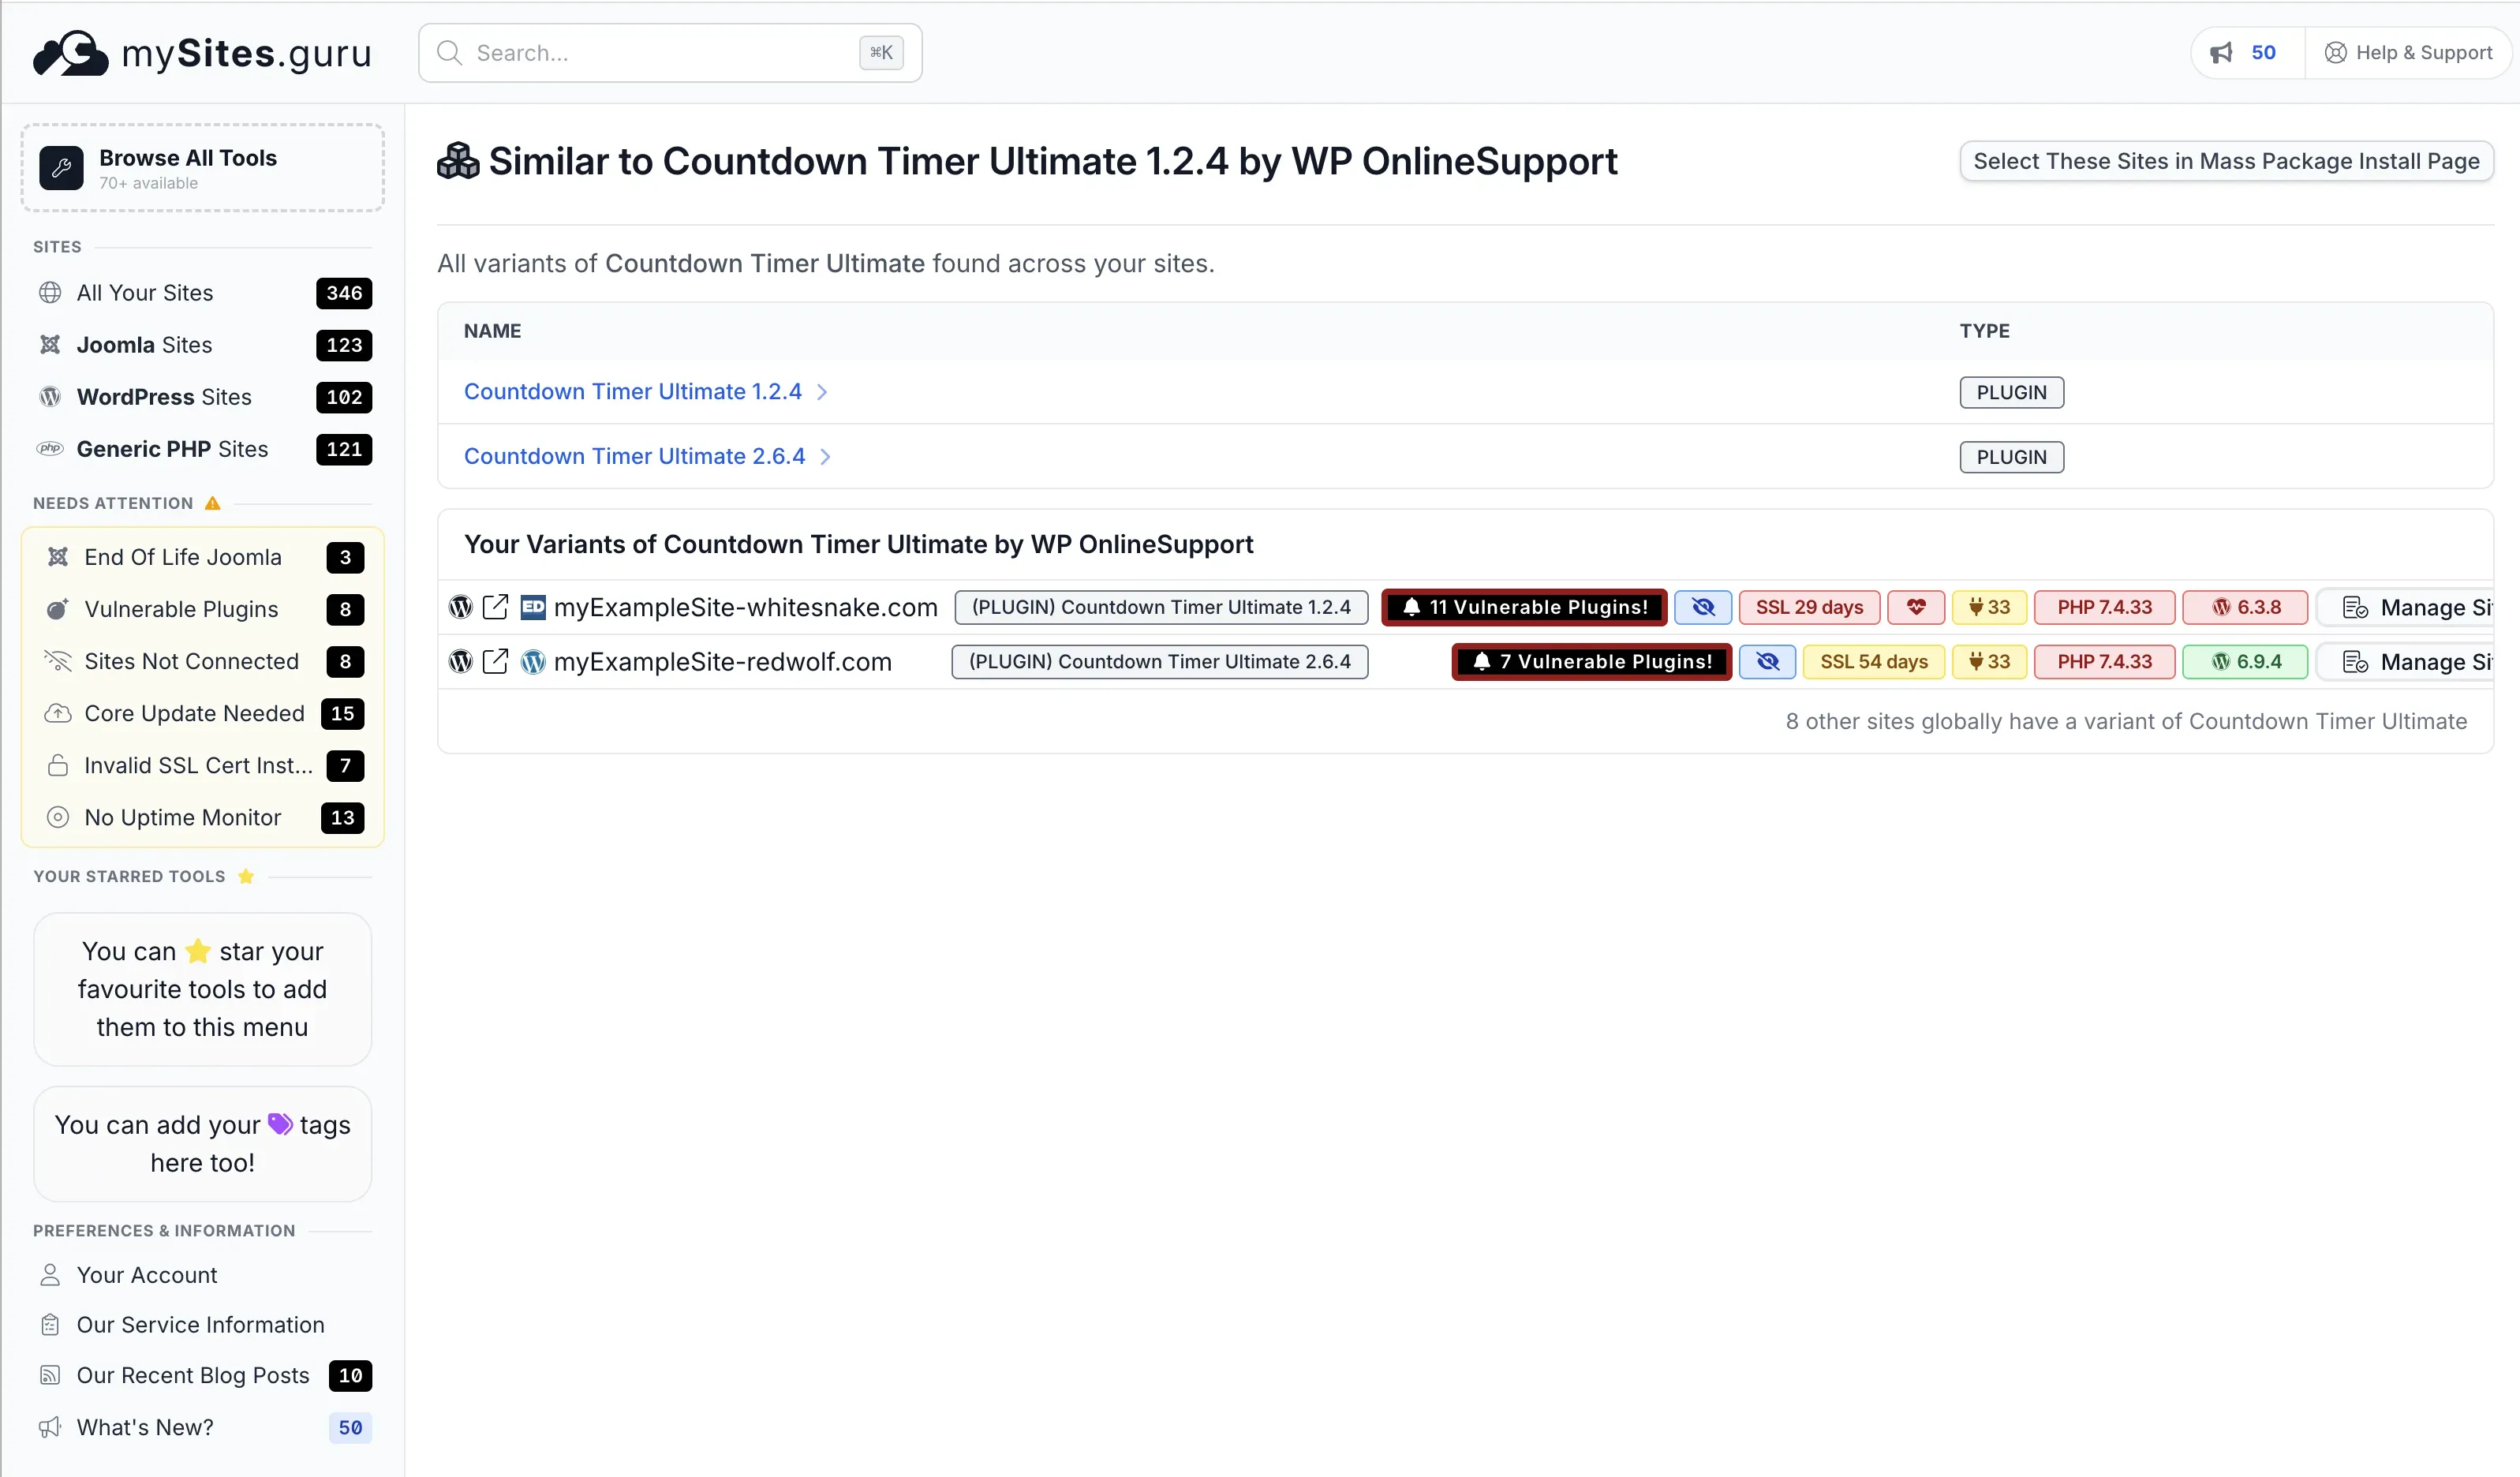Click the plug 33 extensions badge on redwolf row
The height and width of the screenshot is (1477, 2520).
(1988, 661)
